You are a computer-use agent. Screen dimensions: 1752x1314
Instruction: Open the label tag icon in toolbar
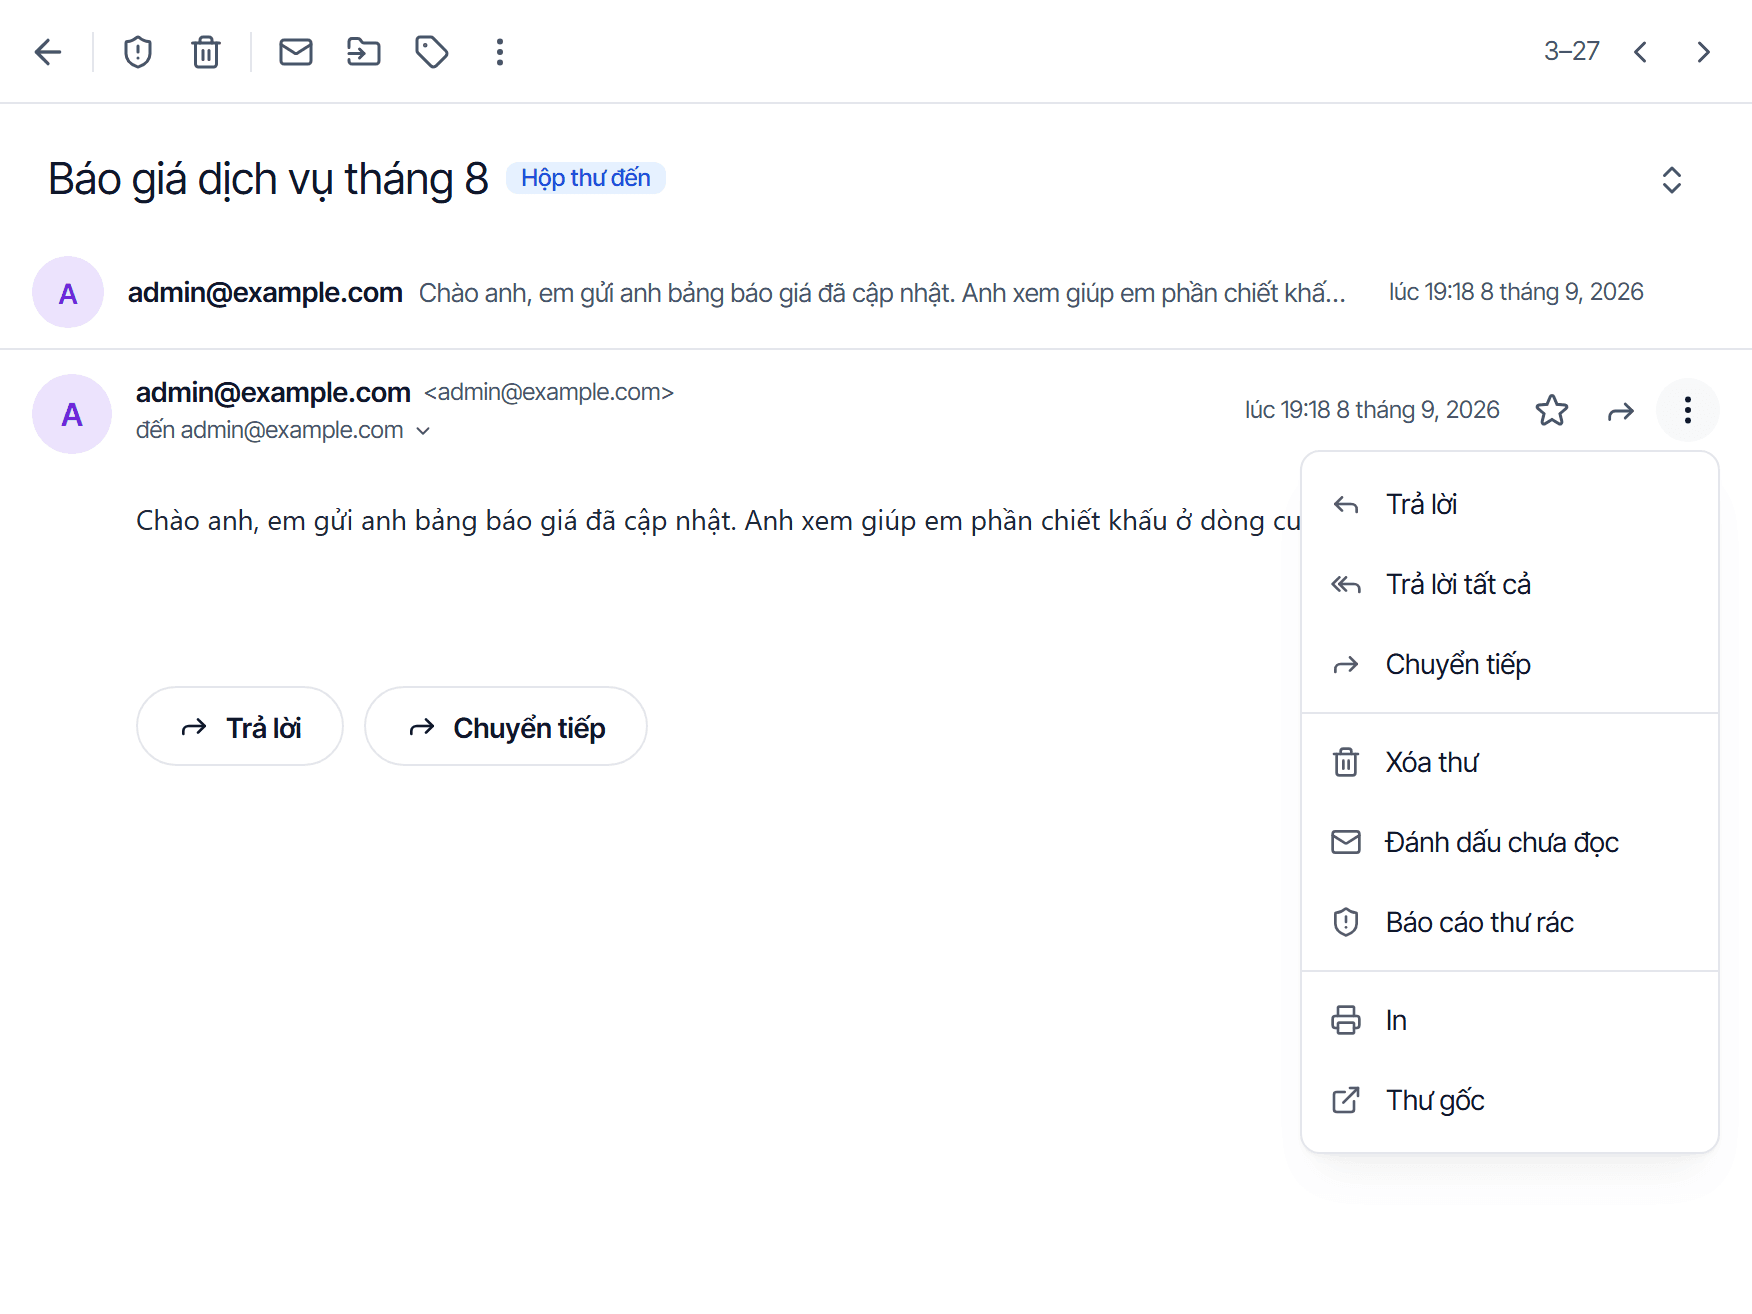[432, 52]
